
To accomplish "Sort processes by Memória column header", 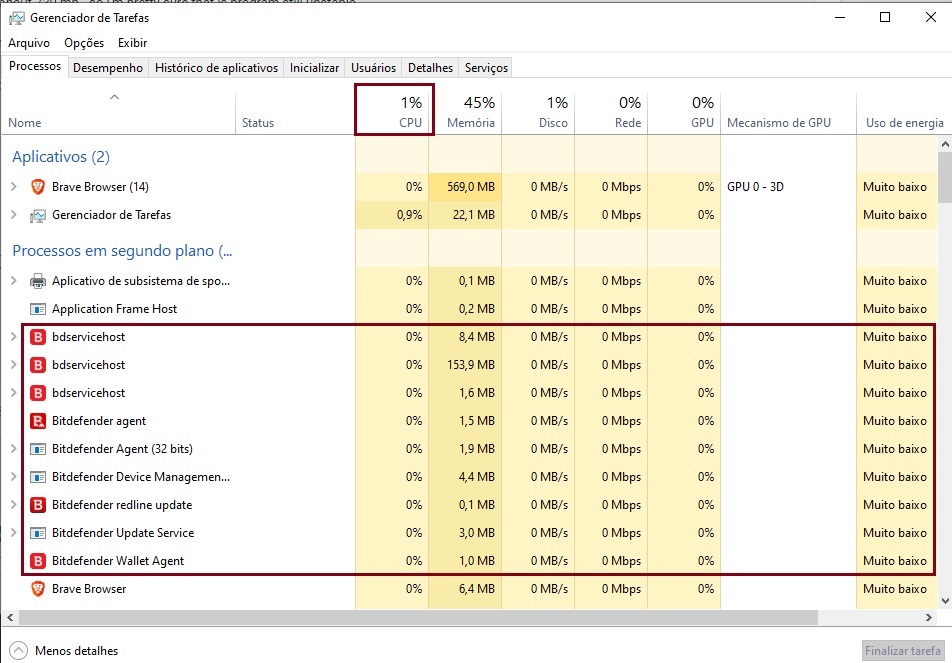I will tap(470, 112).
